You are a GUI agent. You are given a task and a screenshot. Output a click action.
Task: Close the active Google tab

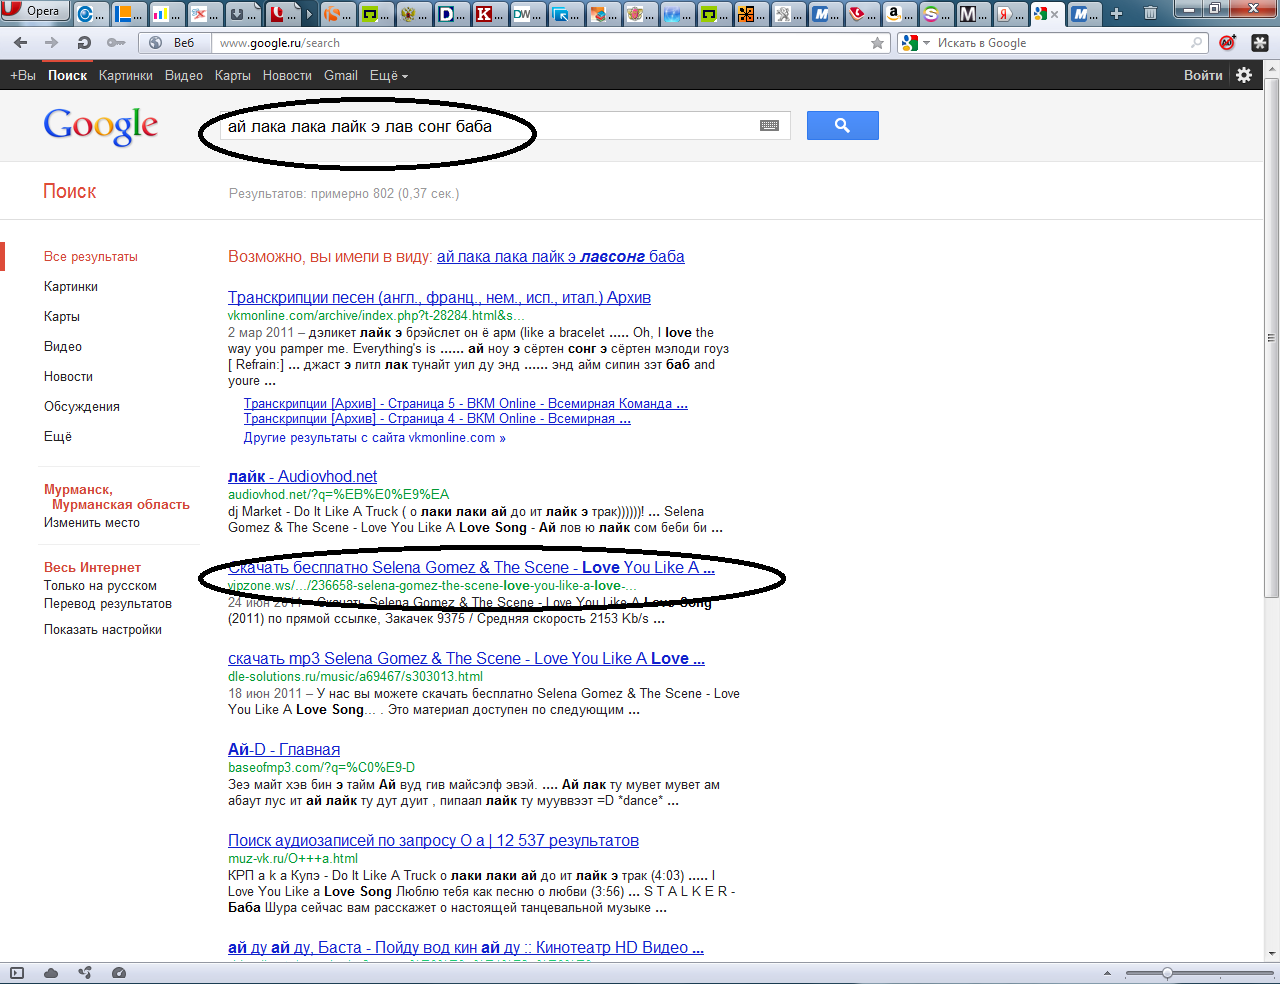tap(1054, 14)
